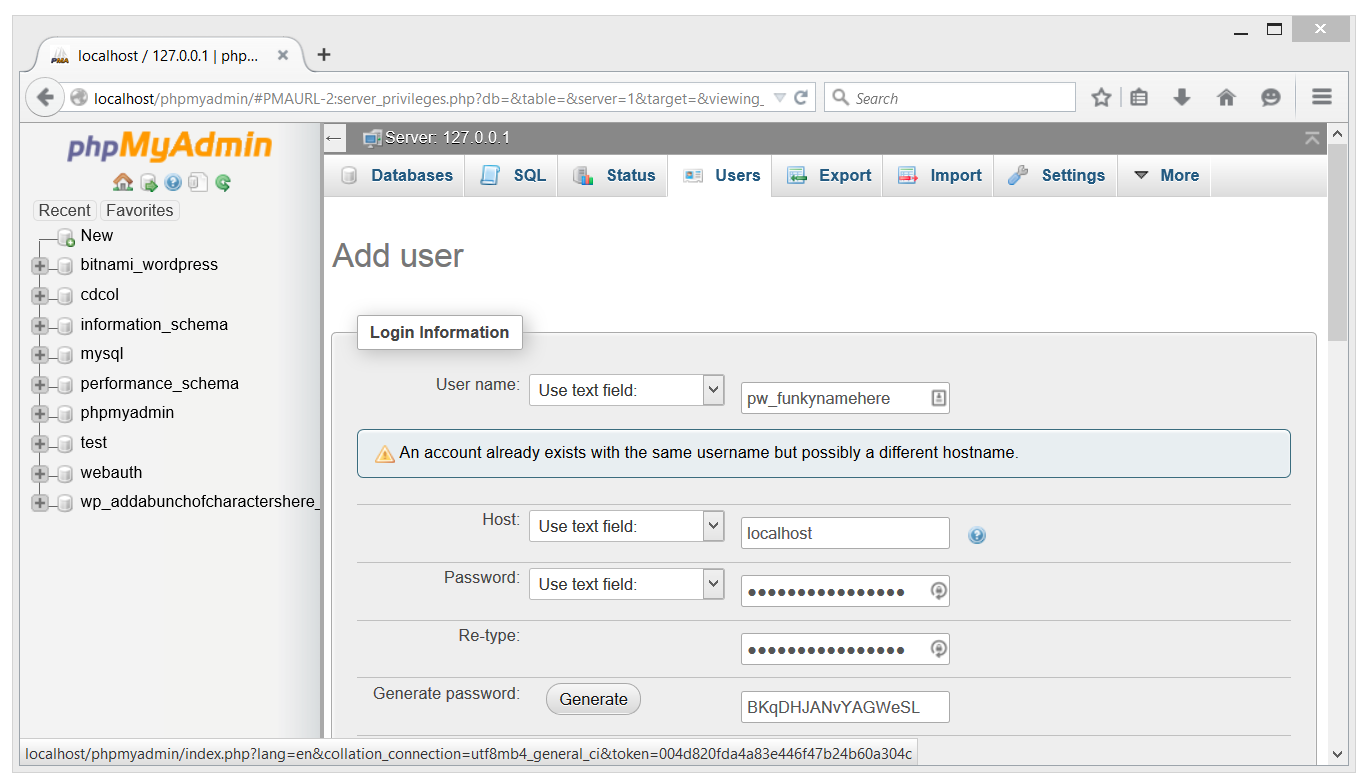This screenshot has height=781, width=1371.
Task: Open the Password type dropdown
Action: click(x=626, y=584)
